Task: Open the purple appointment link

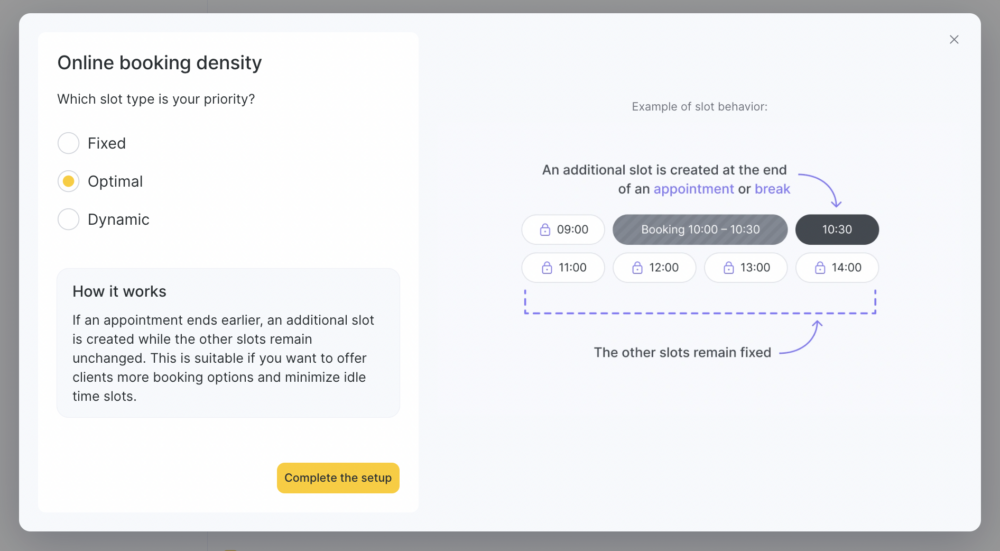Action: [693, 189]
